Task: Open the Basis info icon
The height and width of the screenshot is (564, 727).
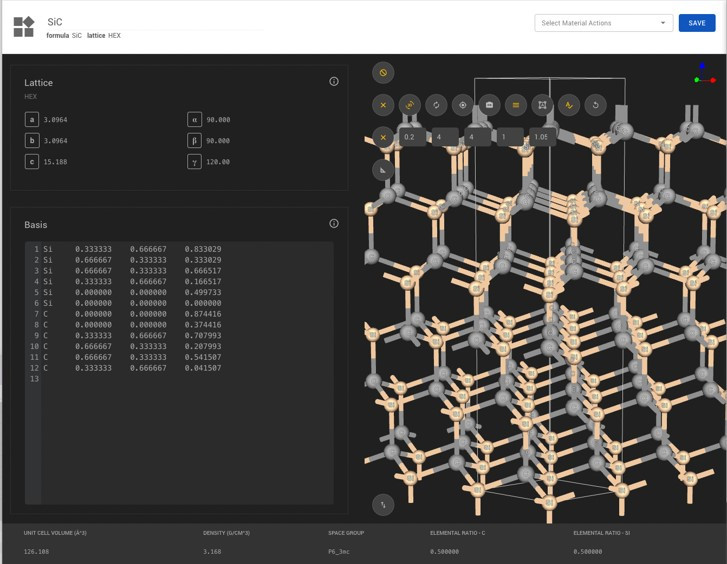Action: 334,224
